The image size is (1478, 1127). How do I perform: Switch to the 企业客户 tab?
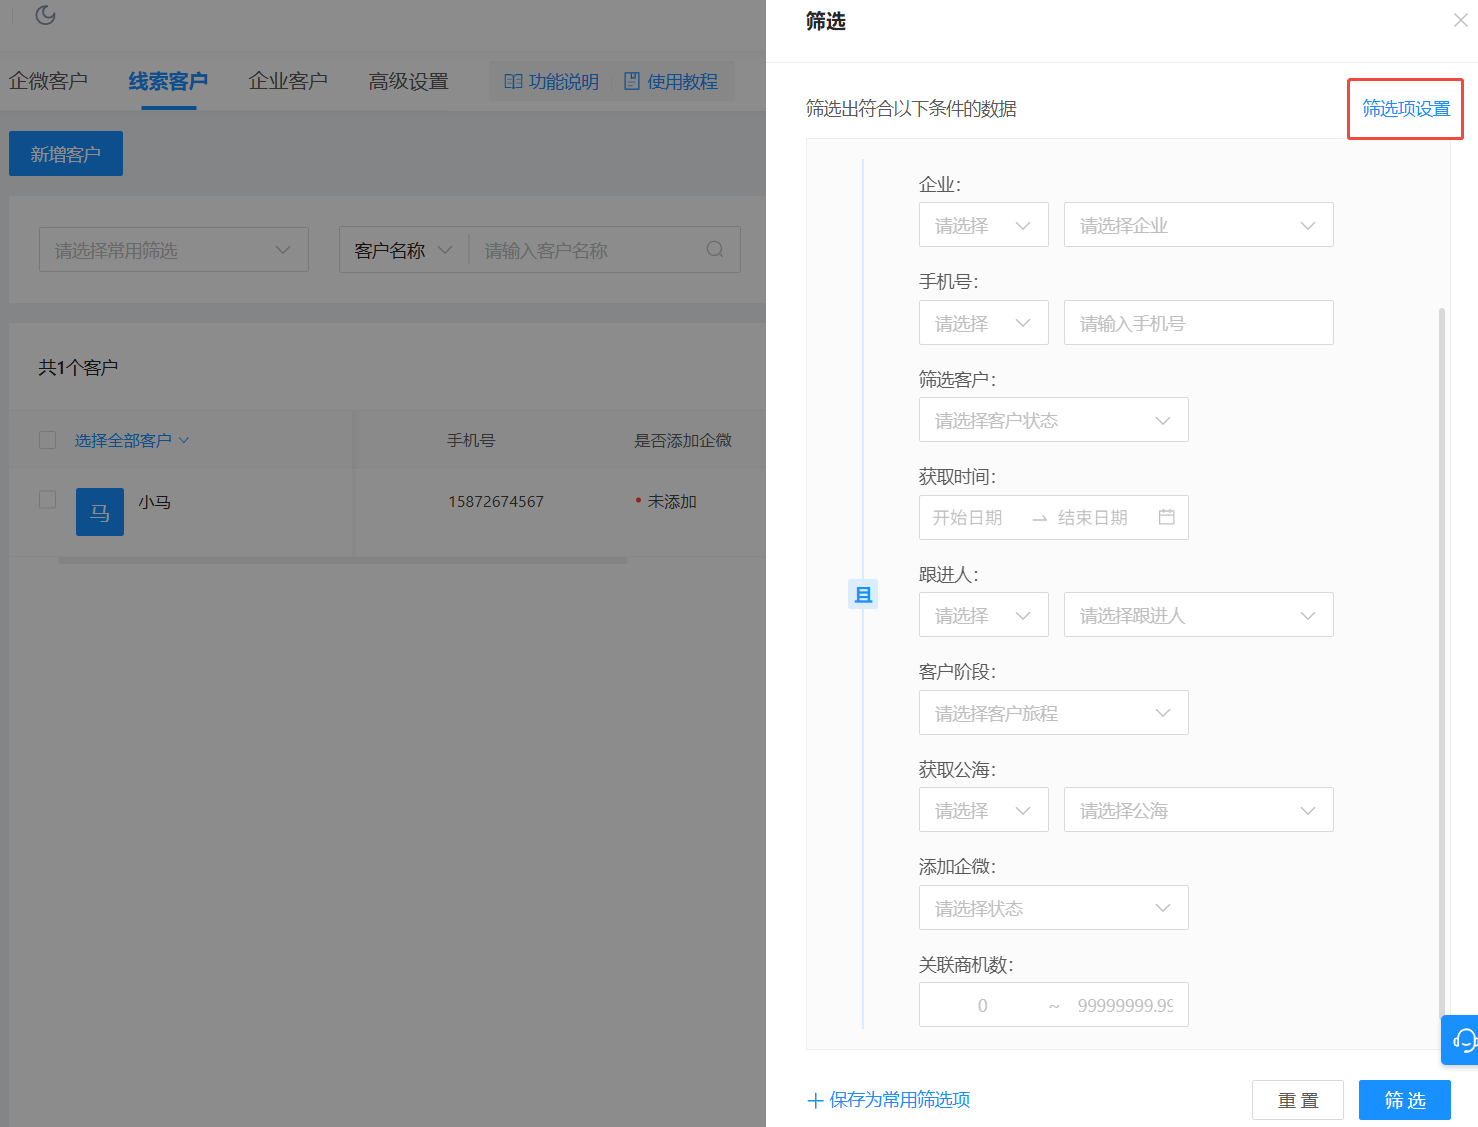pyautogui.click(x=288, y=81)
